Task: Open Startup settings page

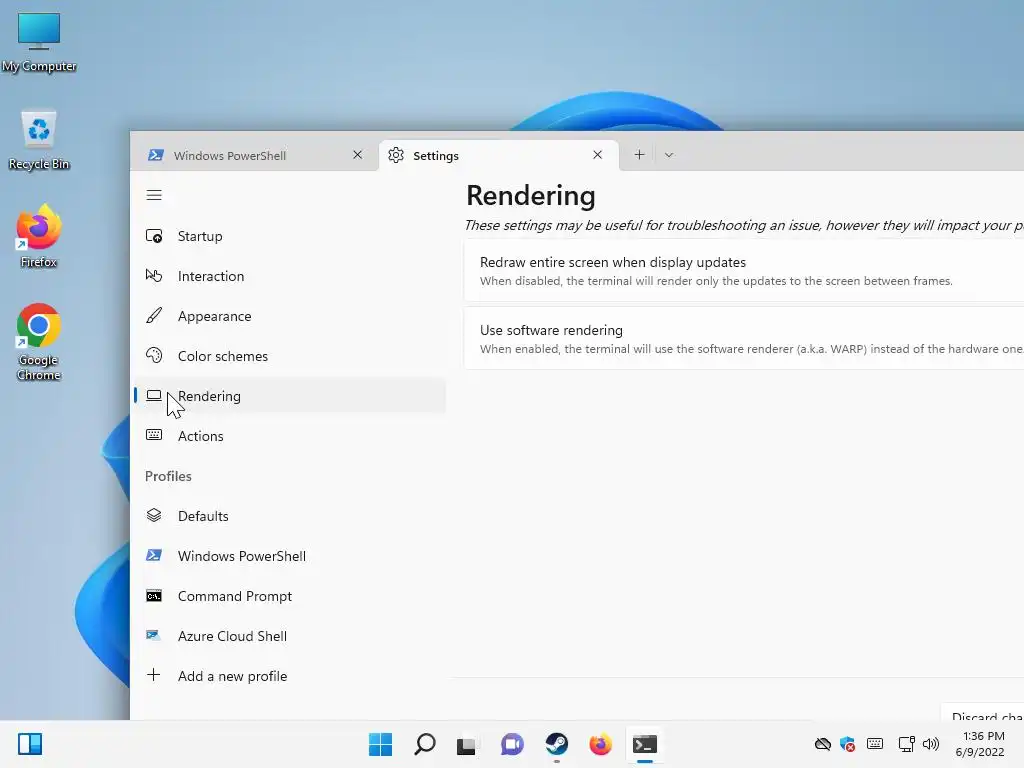Action: [290, 236]
